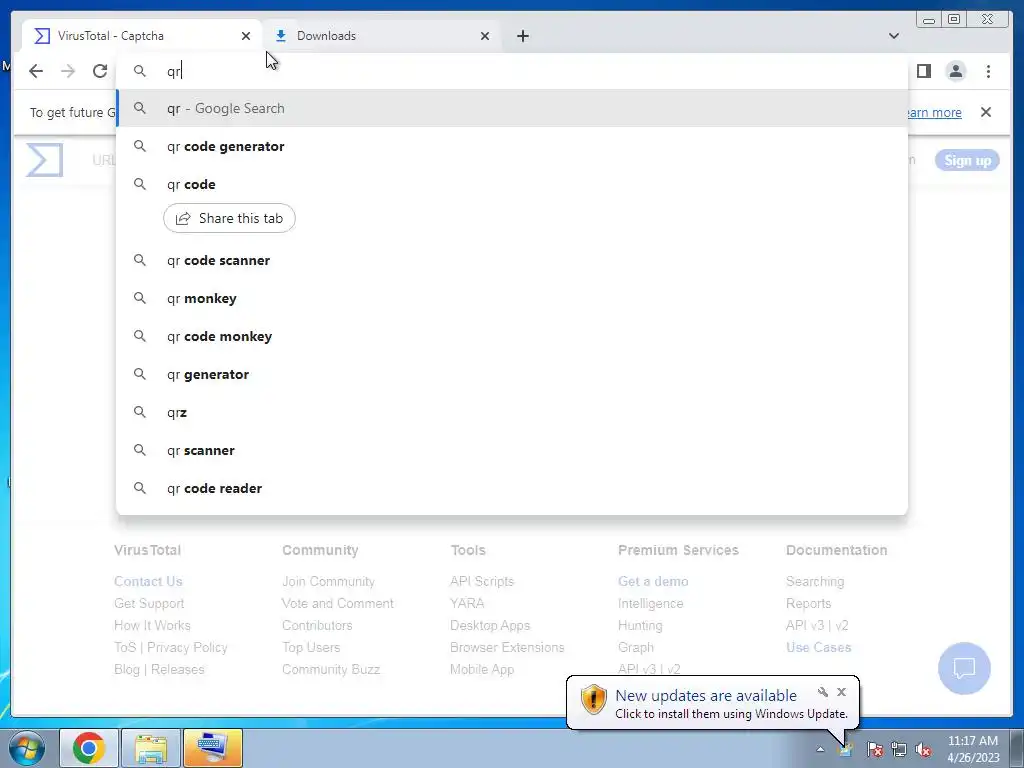Open the Browser Extensions link

[507, 647]
